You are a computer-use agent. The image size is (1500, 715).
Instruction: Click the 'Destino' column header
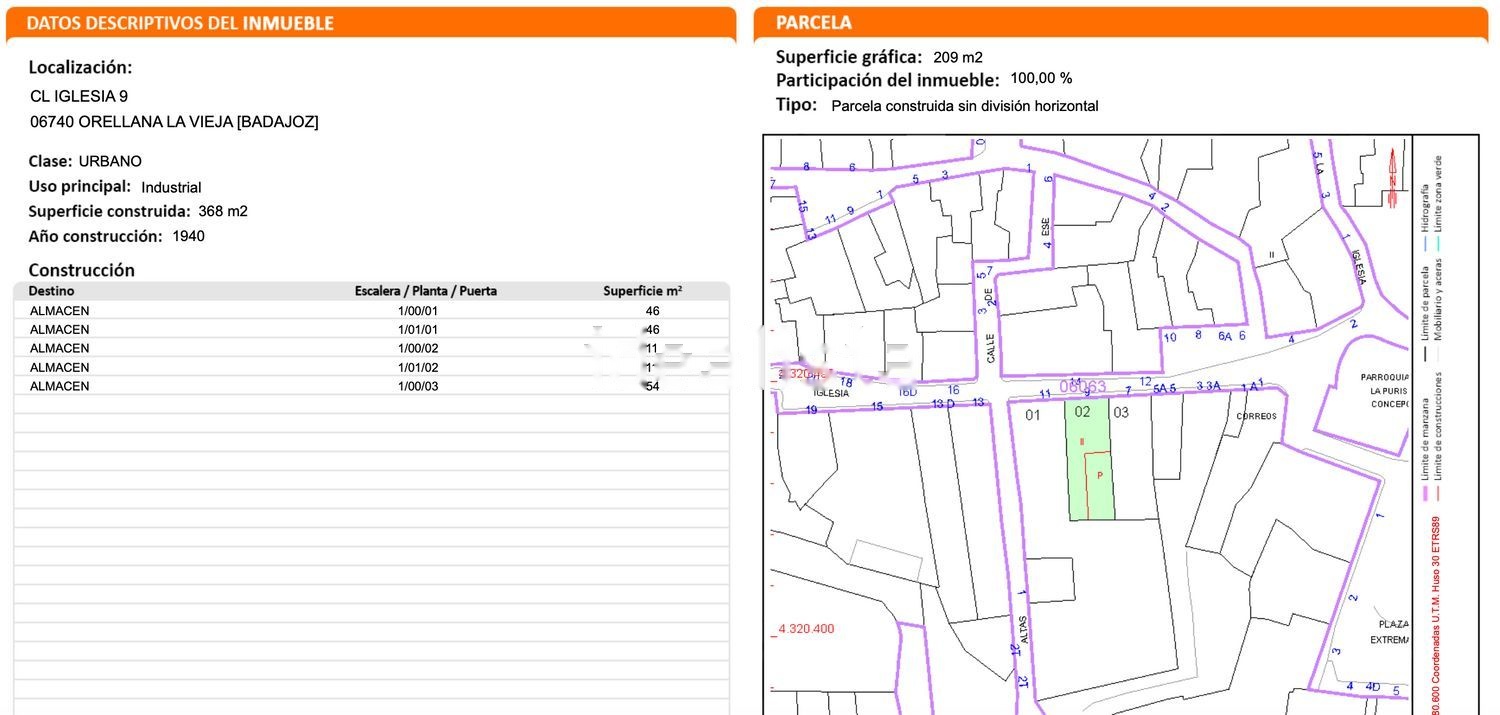tap(51, 291)
